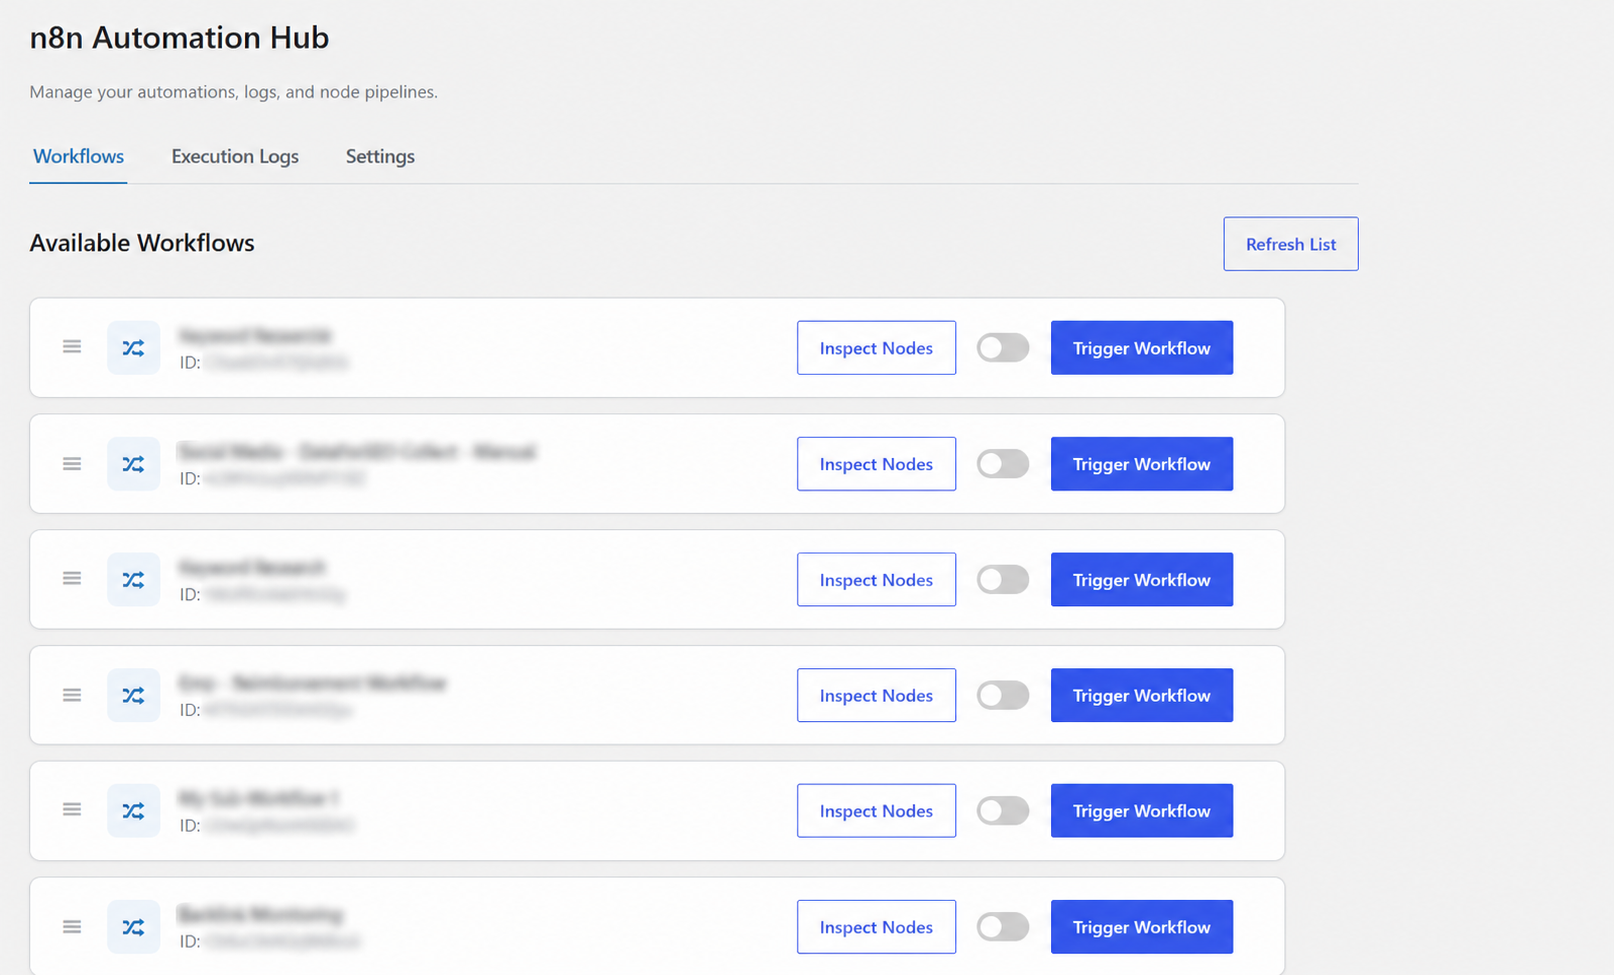The width and height of the screenshot is (1614, 975).
Task: Click Inspect Nodes on the sixth workflow card
Action: click(876, 927)
